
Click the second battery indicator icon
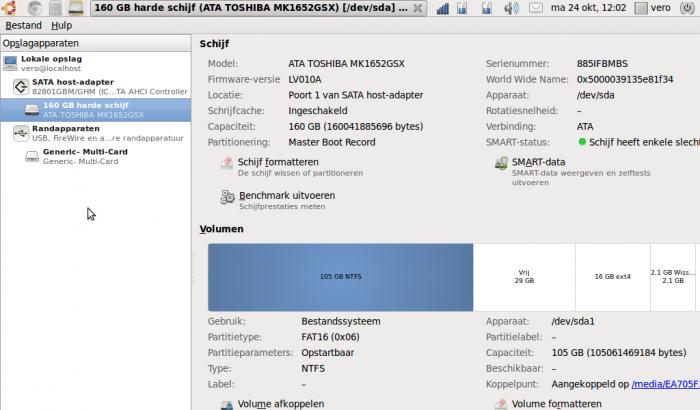[487, 8]
